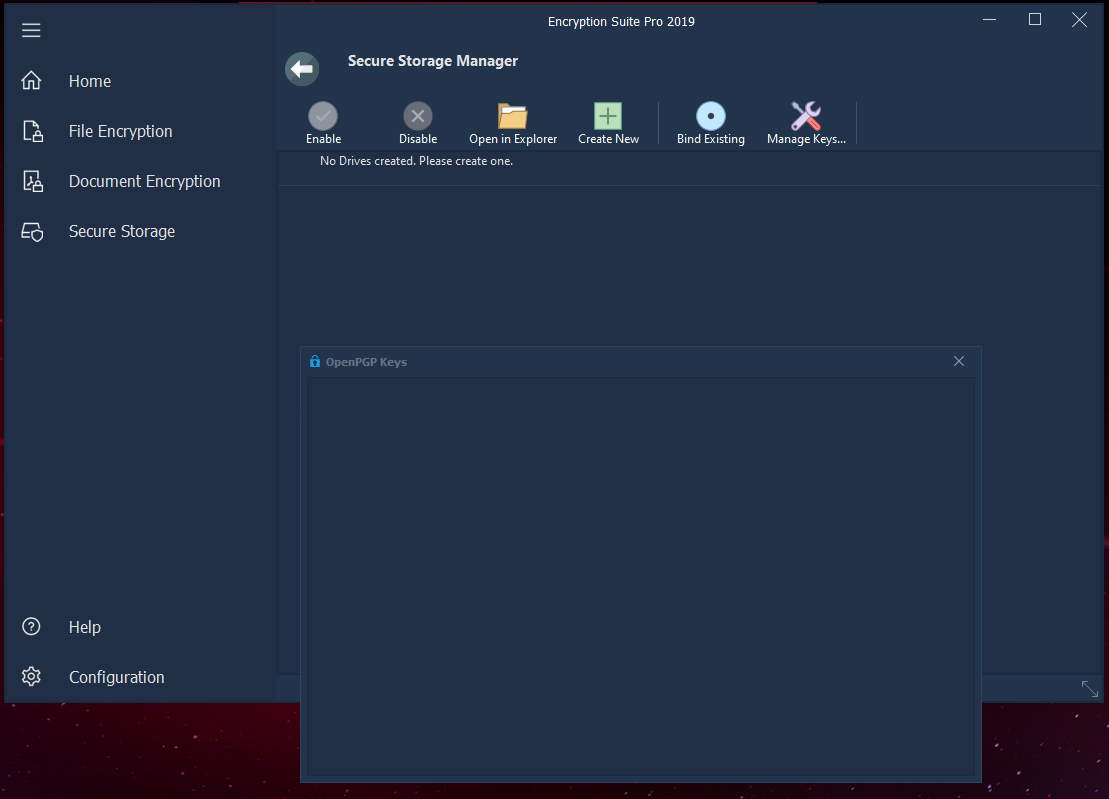
Task: Create New secure drive via plus icon
Action: coord(608,116)
